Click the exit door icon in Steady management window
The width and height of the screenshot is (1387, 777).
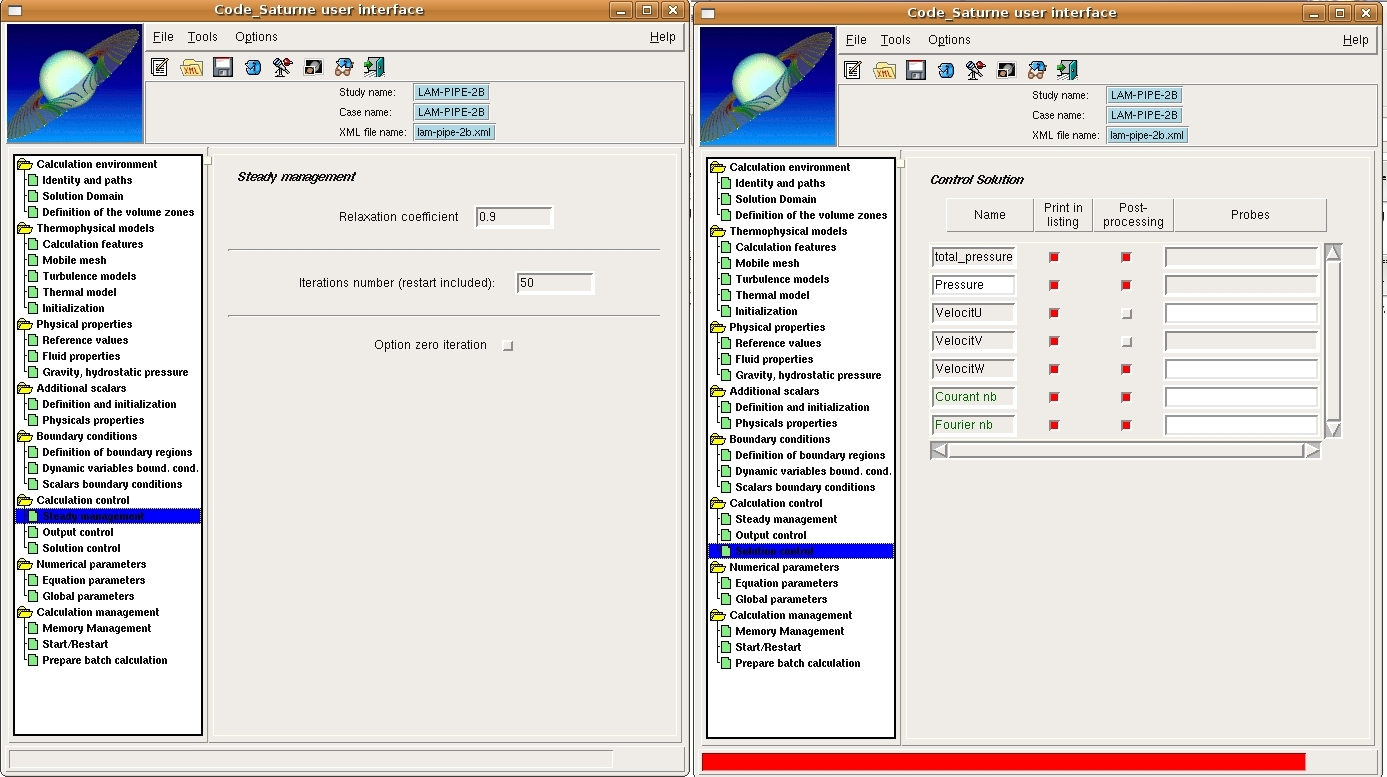[x=374, y=67]
